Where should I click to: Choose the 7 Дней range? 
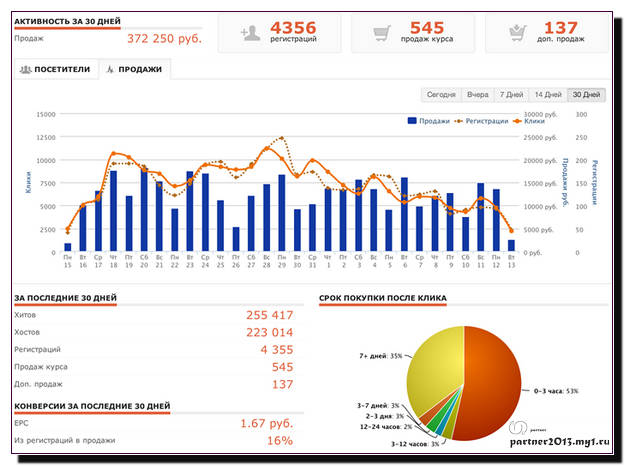click(511, 95)
